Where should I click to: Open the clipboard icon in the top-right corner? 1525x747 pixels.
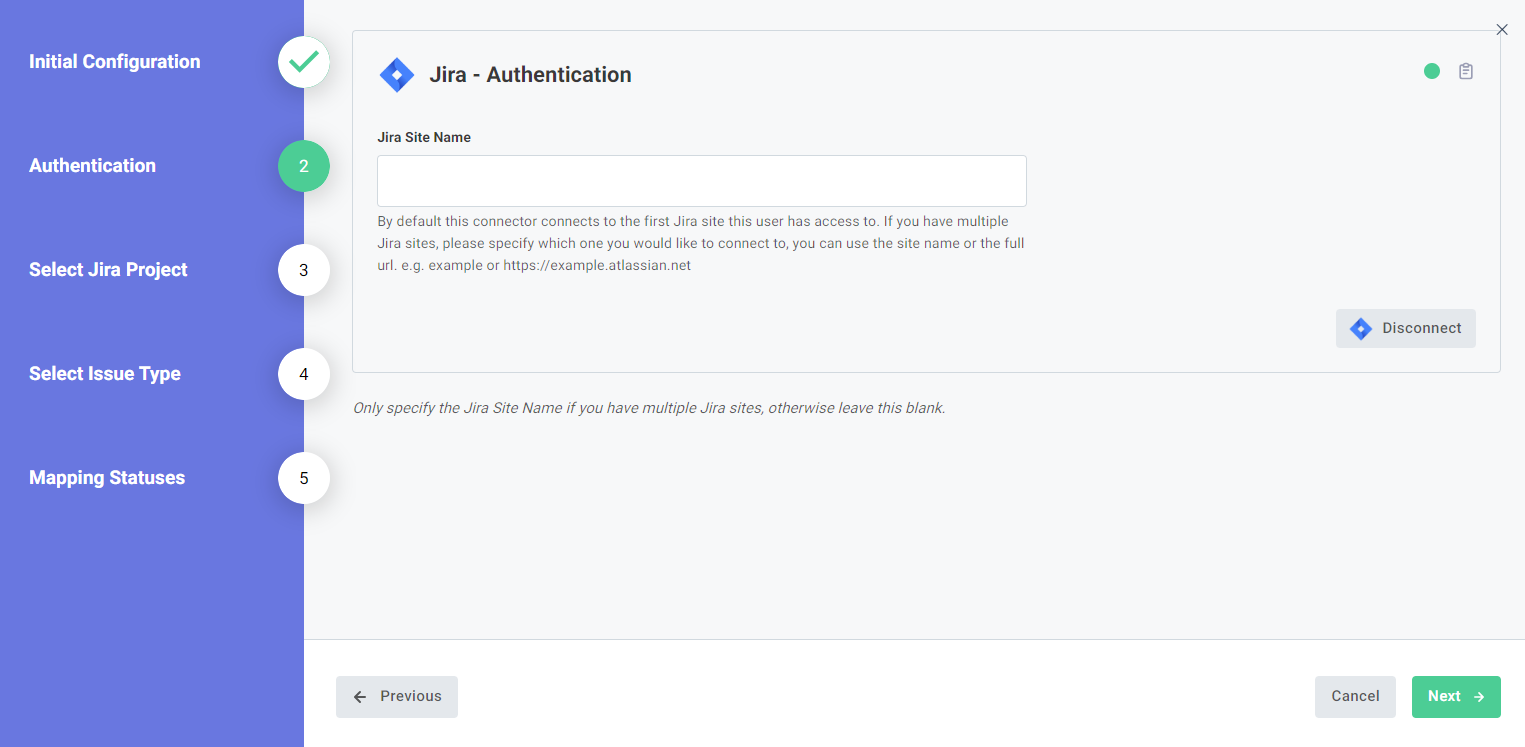tap(1466, 71)
